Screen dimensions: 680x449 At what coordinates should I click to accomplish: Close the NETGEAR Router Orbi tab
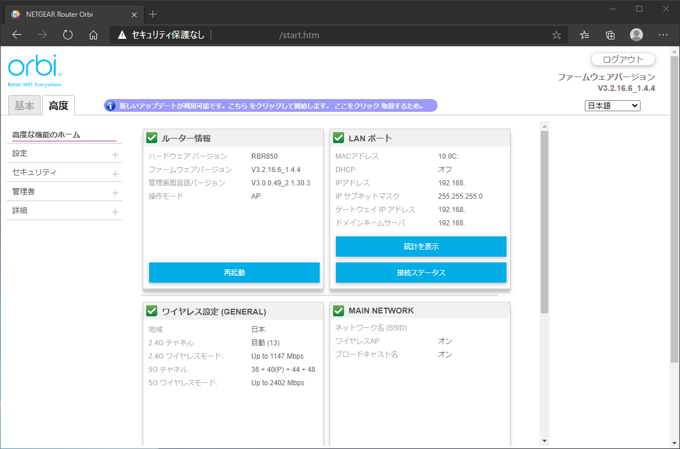[x=134, y=14]
